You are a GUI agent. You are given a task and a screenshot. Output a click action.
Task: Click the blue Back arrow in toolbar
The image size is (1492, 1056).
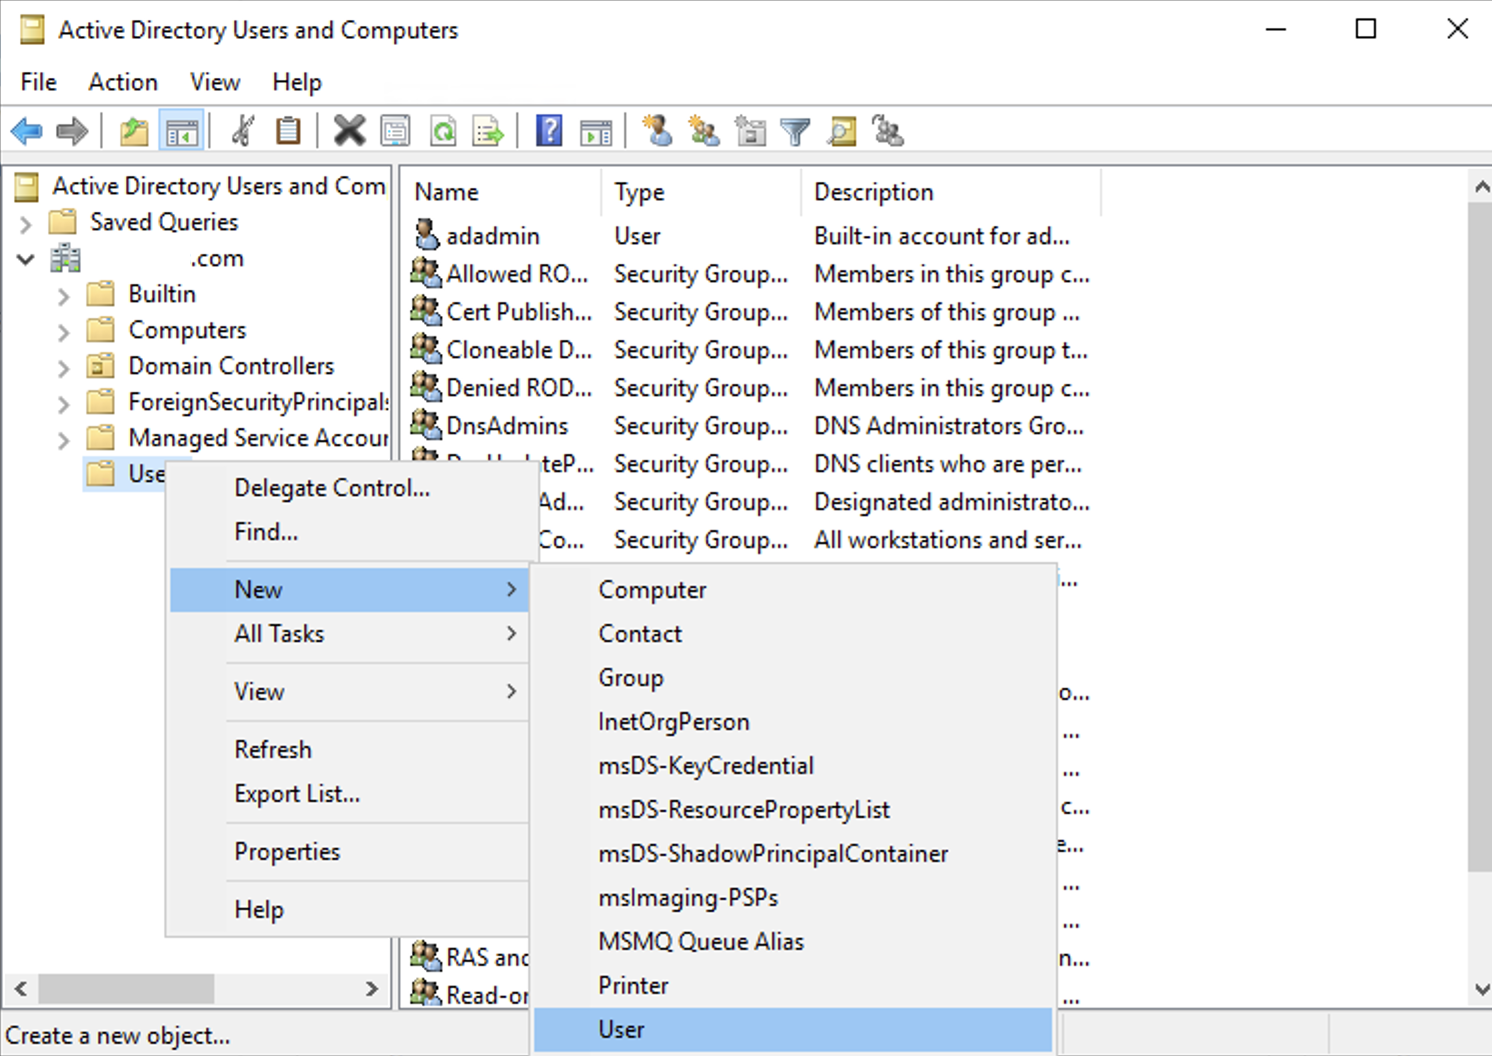click(x=27, y=131)
